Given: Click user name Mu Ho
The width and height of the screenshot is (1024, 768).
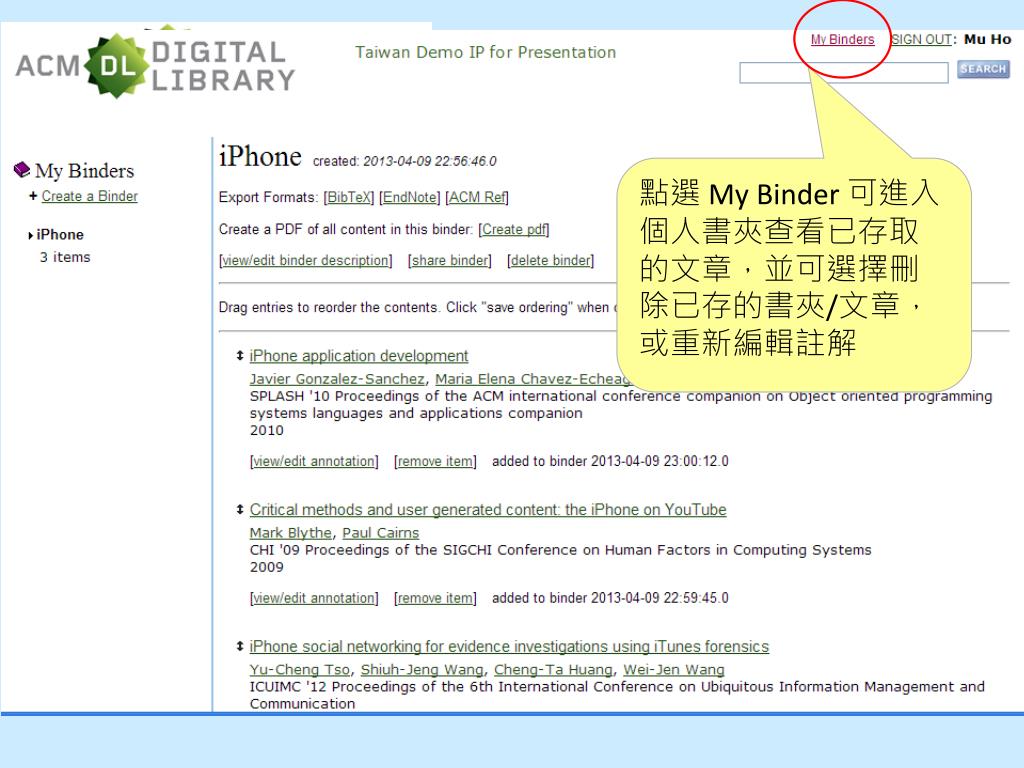Looking at the screenshot, I should click(987, 39).
